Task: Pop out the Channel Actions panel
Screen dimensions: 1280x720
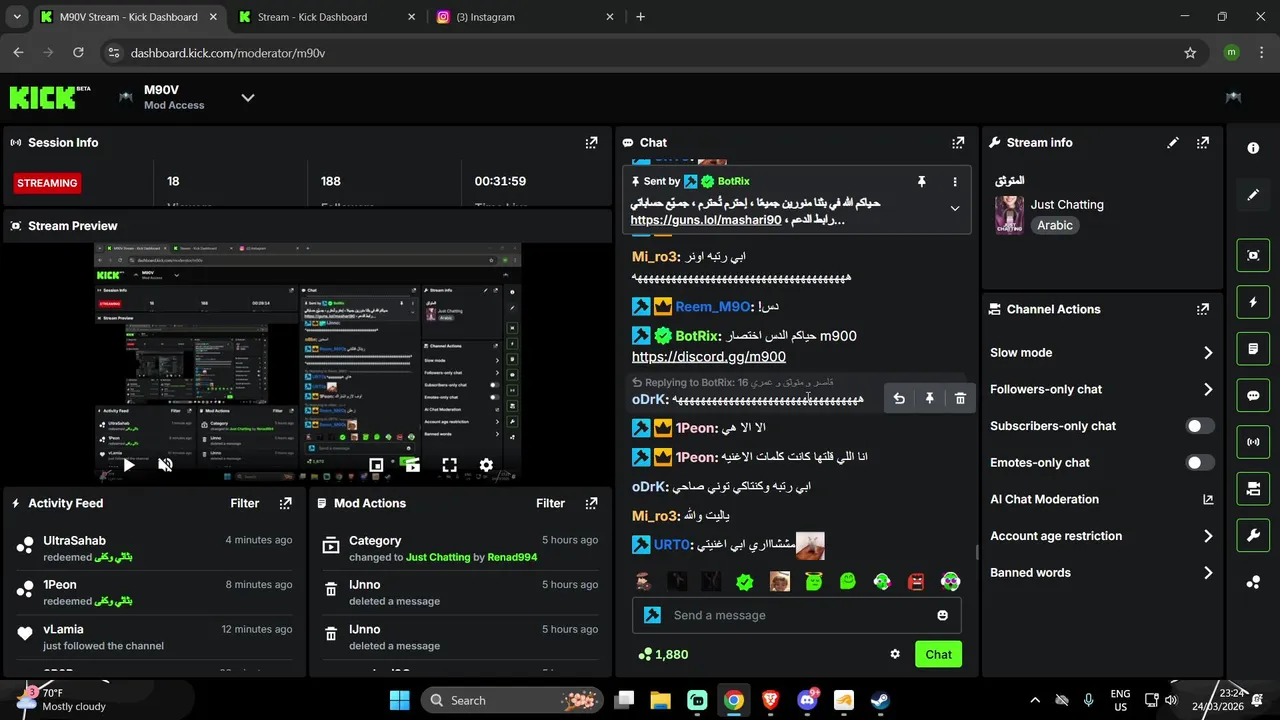Action: pos(1203,309)
